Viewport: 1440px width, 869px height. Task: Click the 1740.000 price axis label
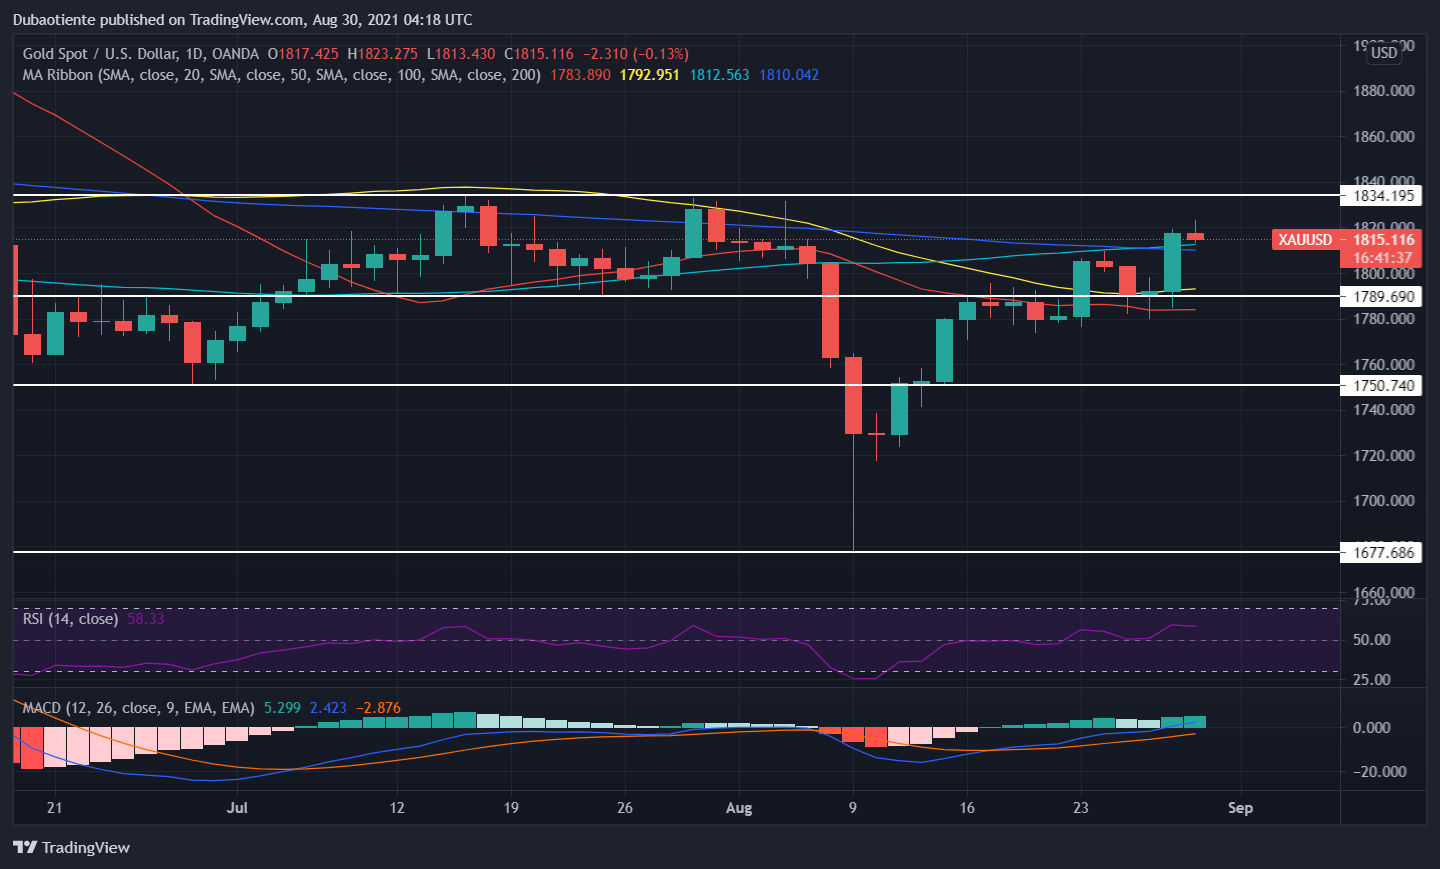pyautogui.click(x=1384, y=410)
